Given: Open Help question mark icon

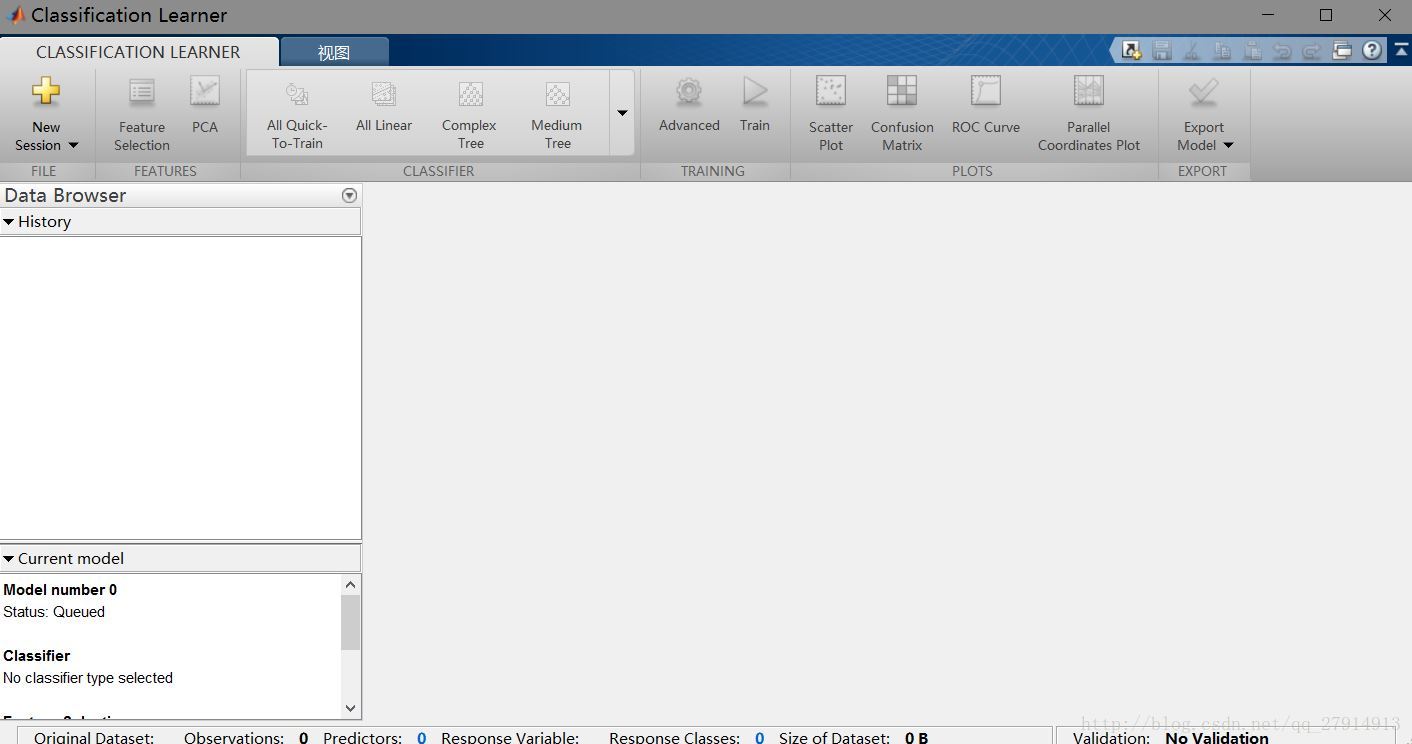Looking at the screenshot, I should tap(1372, 50).
